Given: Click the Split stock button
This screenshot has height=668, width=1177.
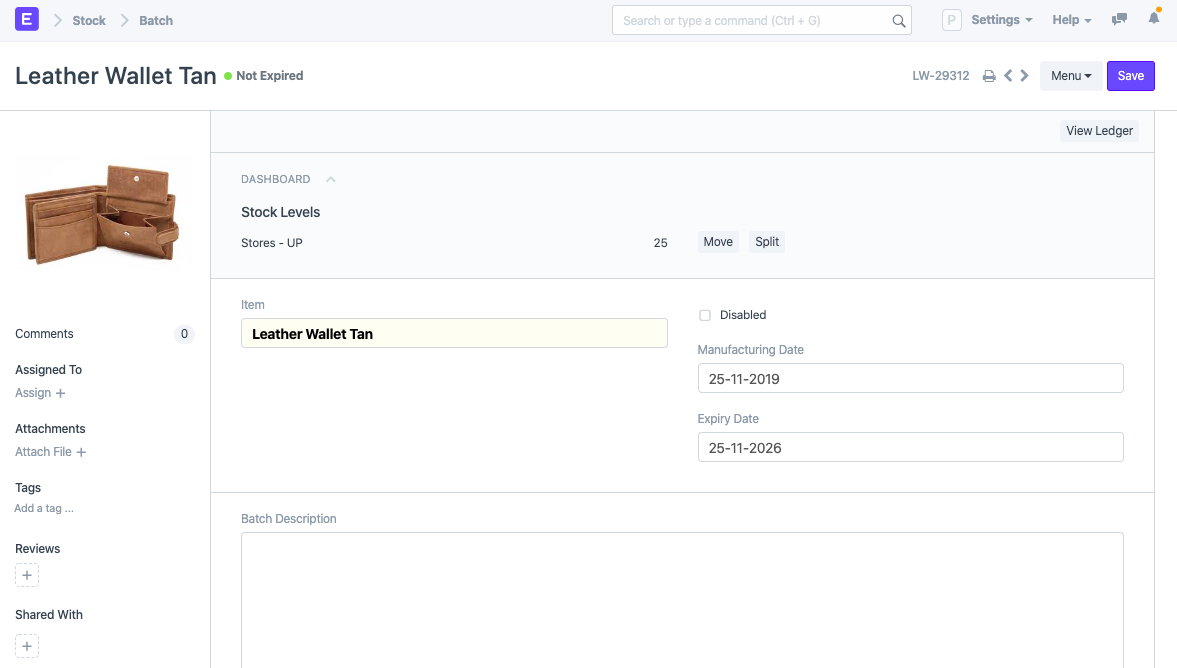Looking at the screenshot, I should coord(767,242).
